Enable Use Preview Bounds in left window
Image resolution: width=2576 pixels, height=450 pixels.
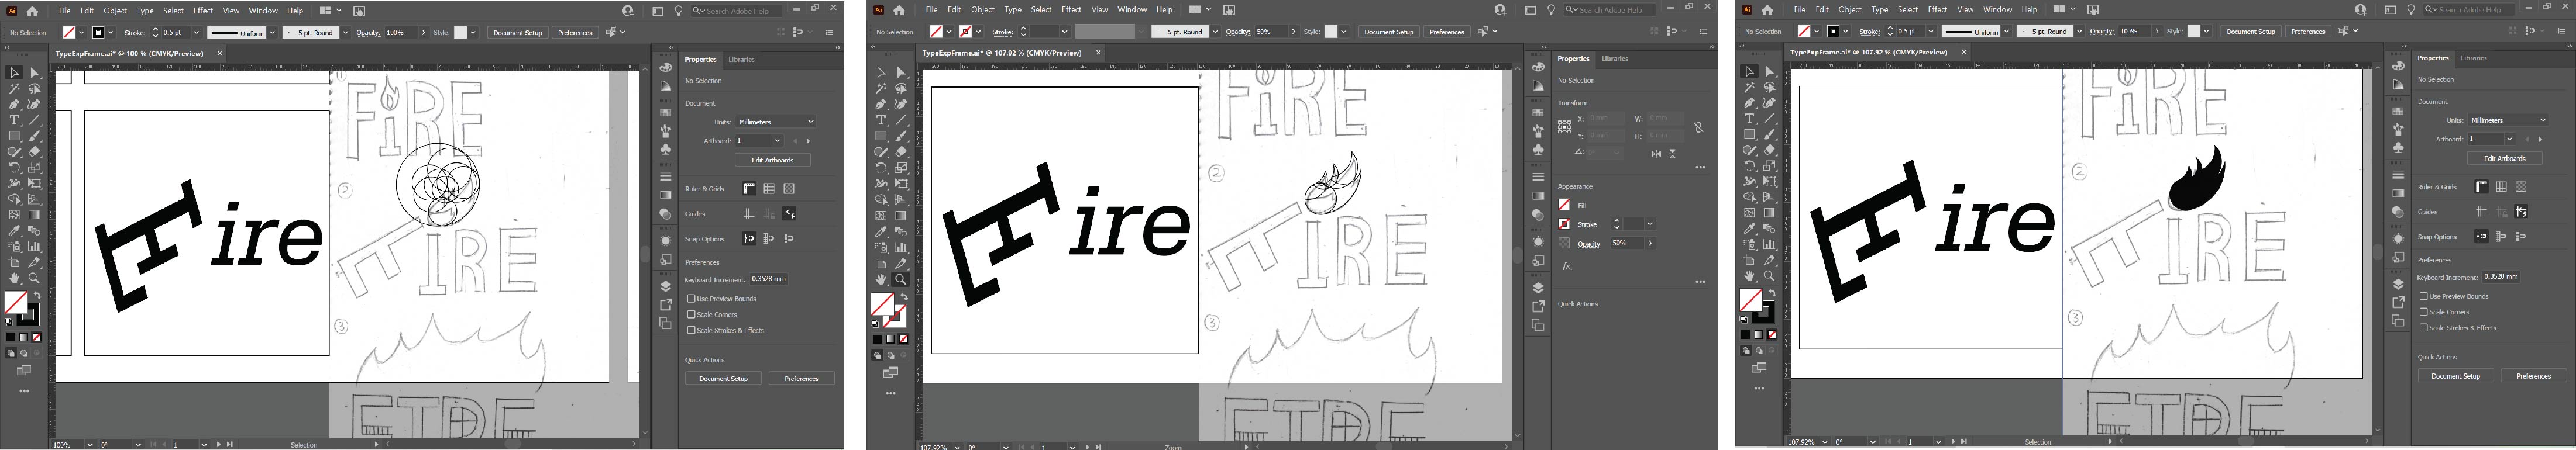tap(691, 298)
